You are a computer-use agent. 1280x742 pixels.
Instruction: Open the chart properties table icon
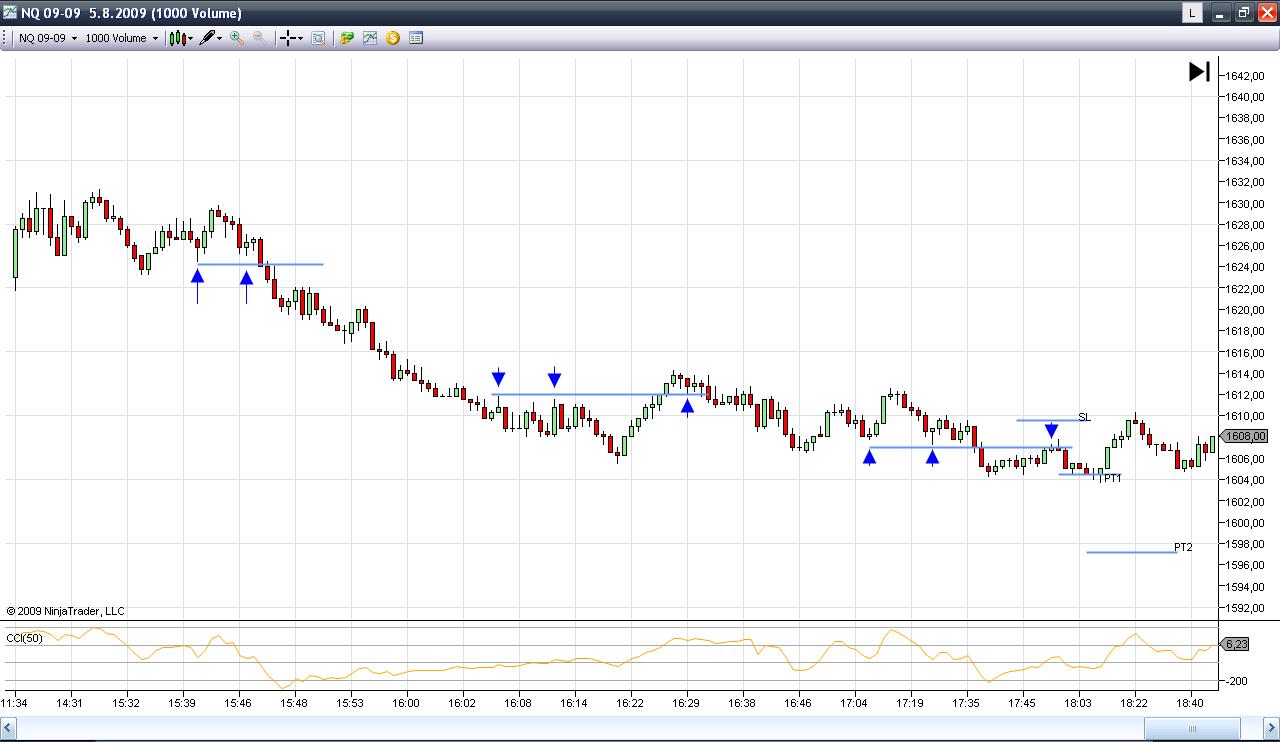pos(416,38)
